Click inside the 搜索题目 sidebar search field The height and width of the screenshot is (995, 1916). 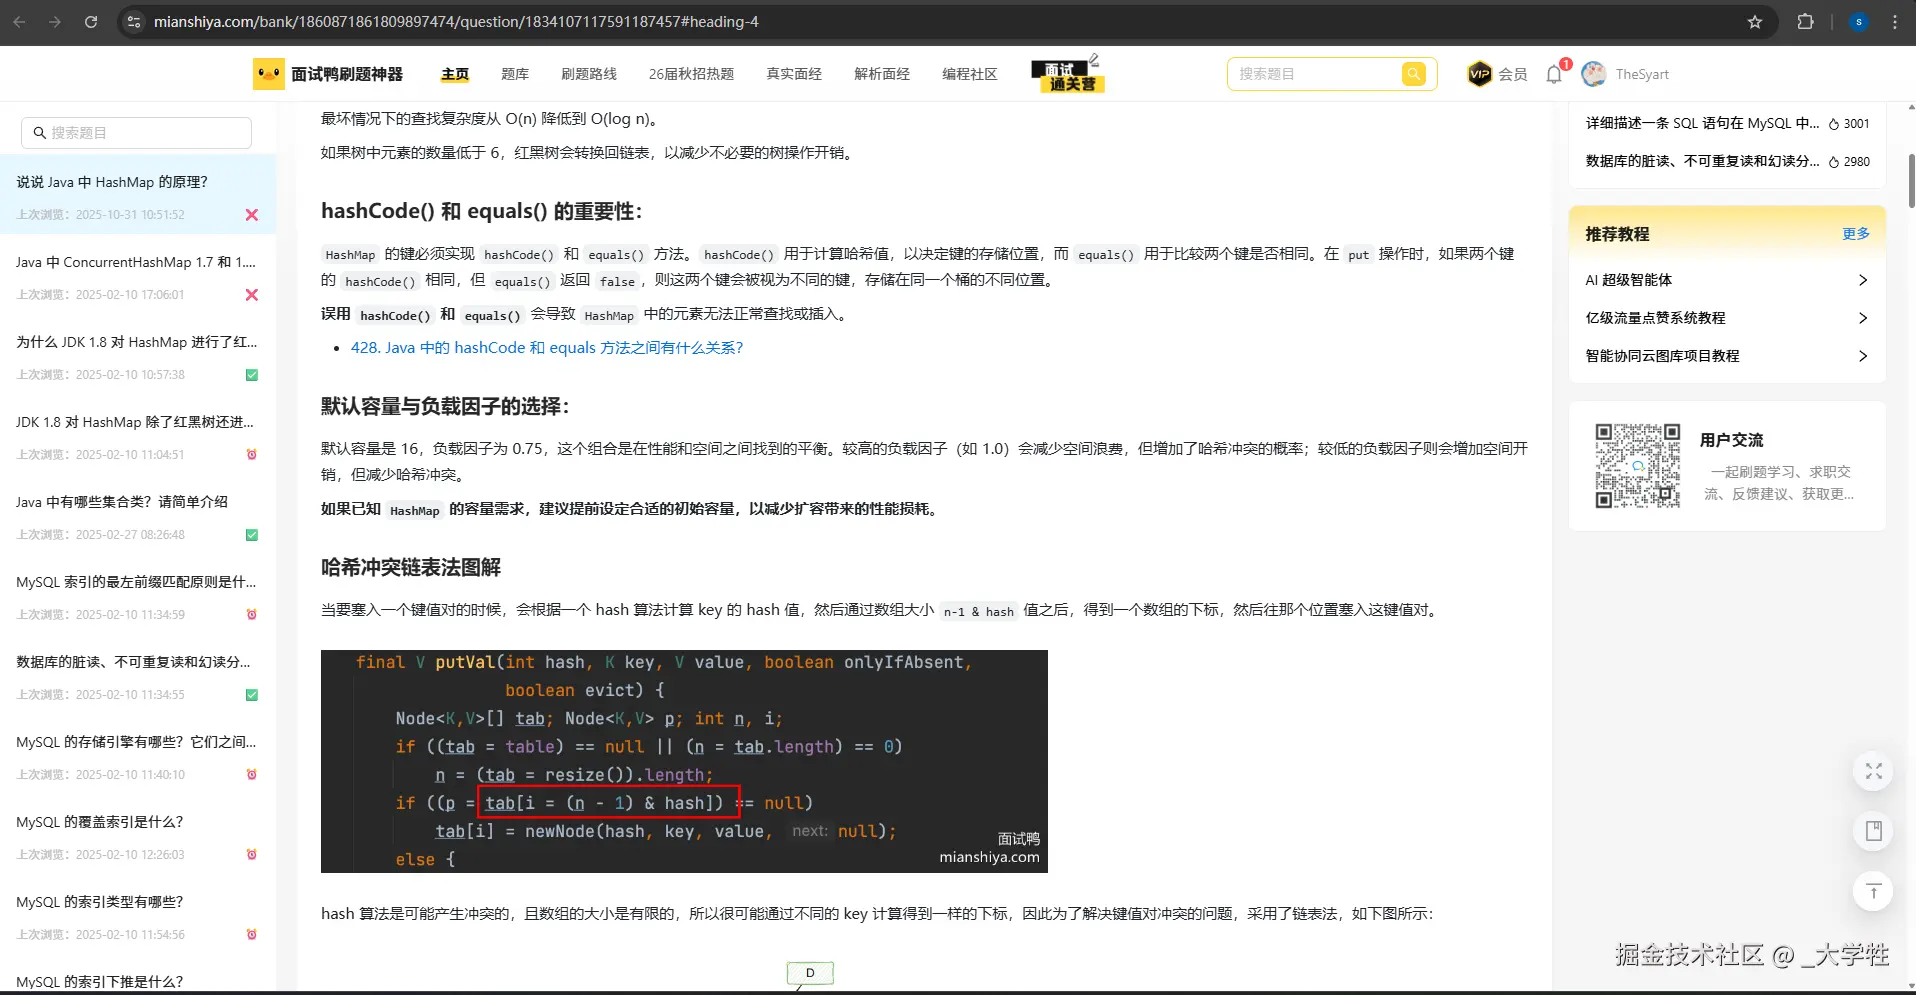(x=136, y=132)
